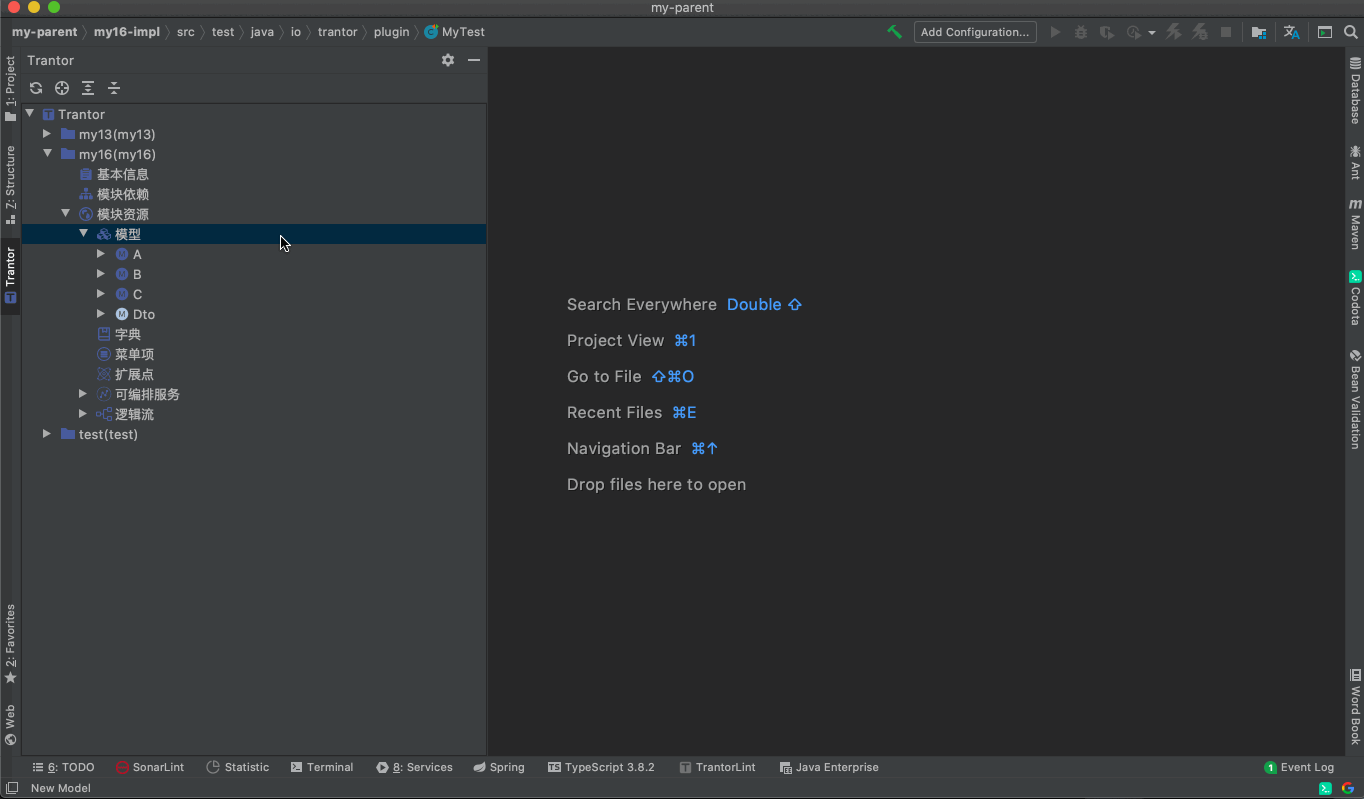
Task: Select the 模块依赖 tree item
Action: 254,194
